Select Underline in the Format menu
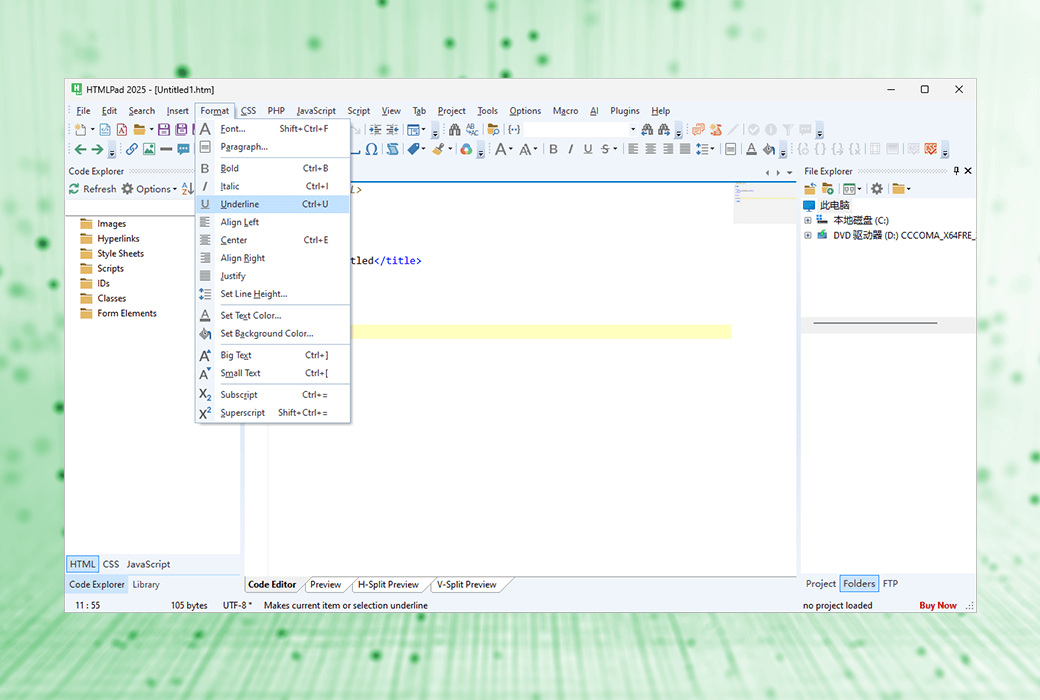1040x700 pixels. tap(273, 204)
